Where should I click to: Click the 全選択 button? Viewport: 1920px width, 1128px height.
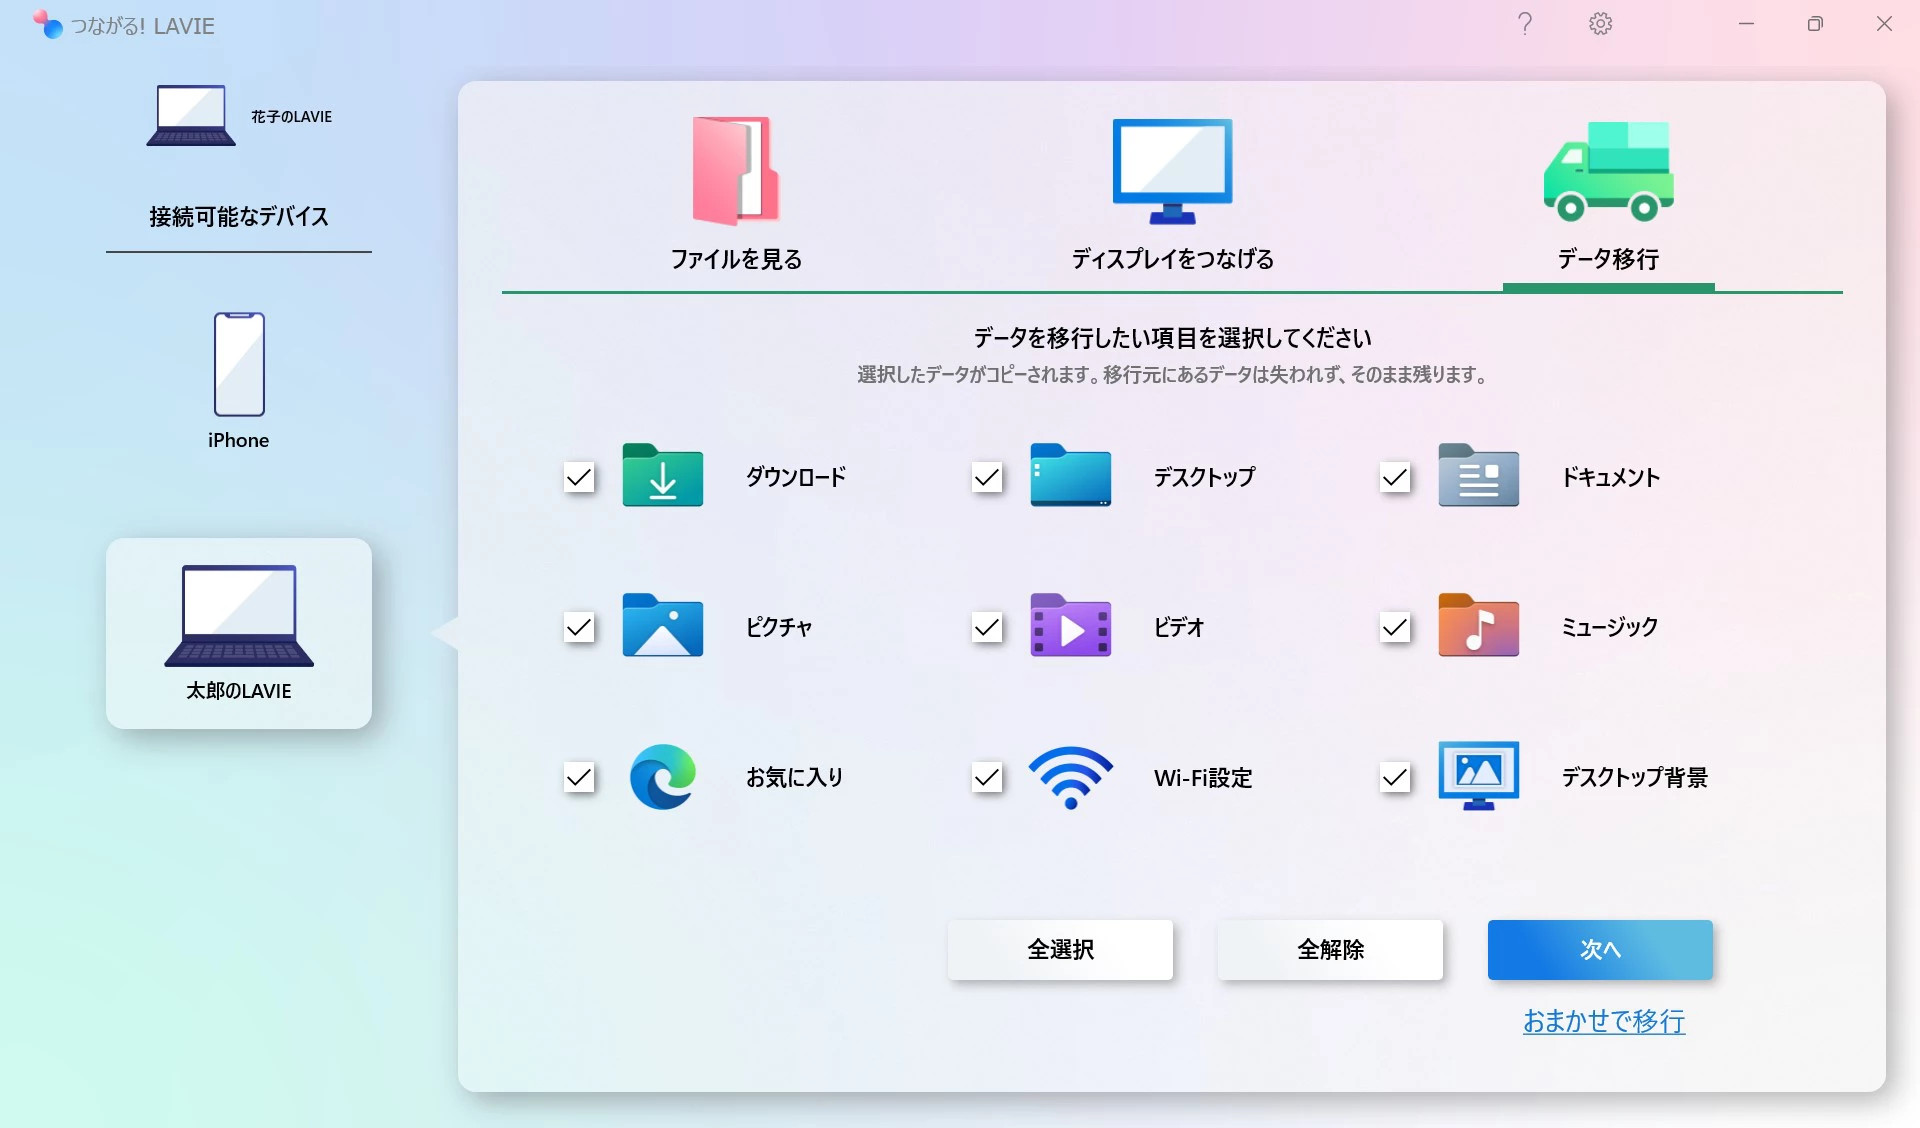click(1060, 949)
